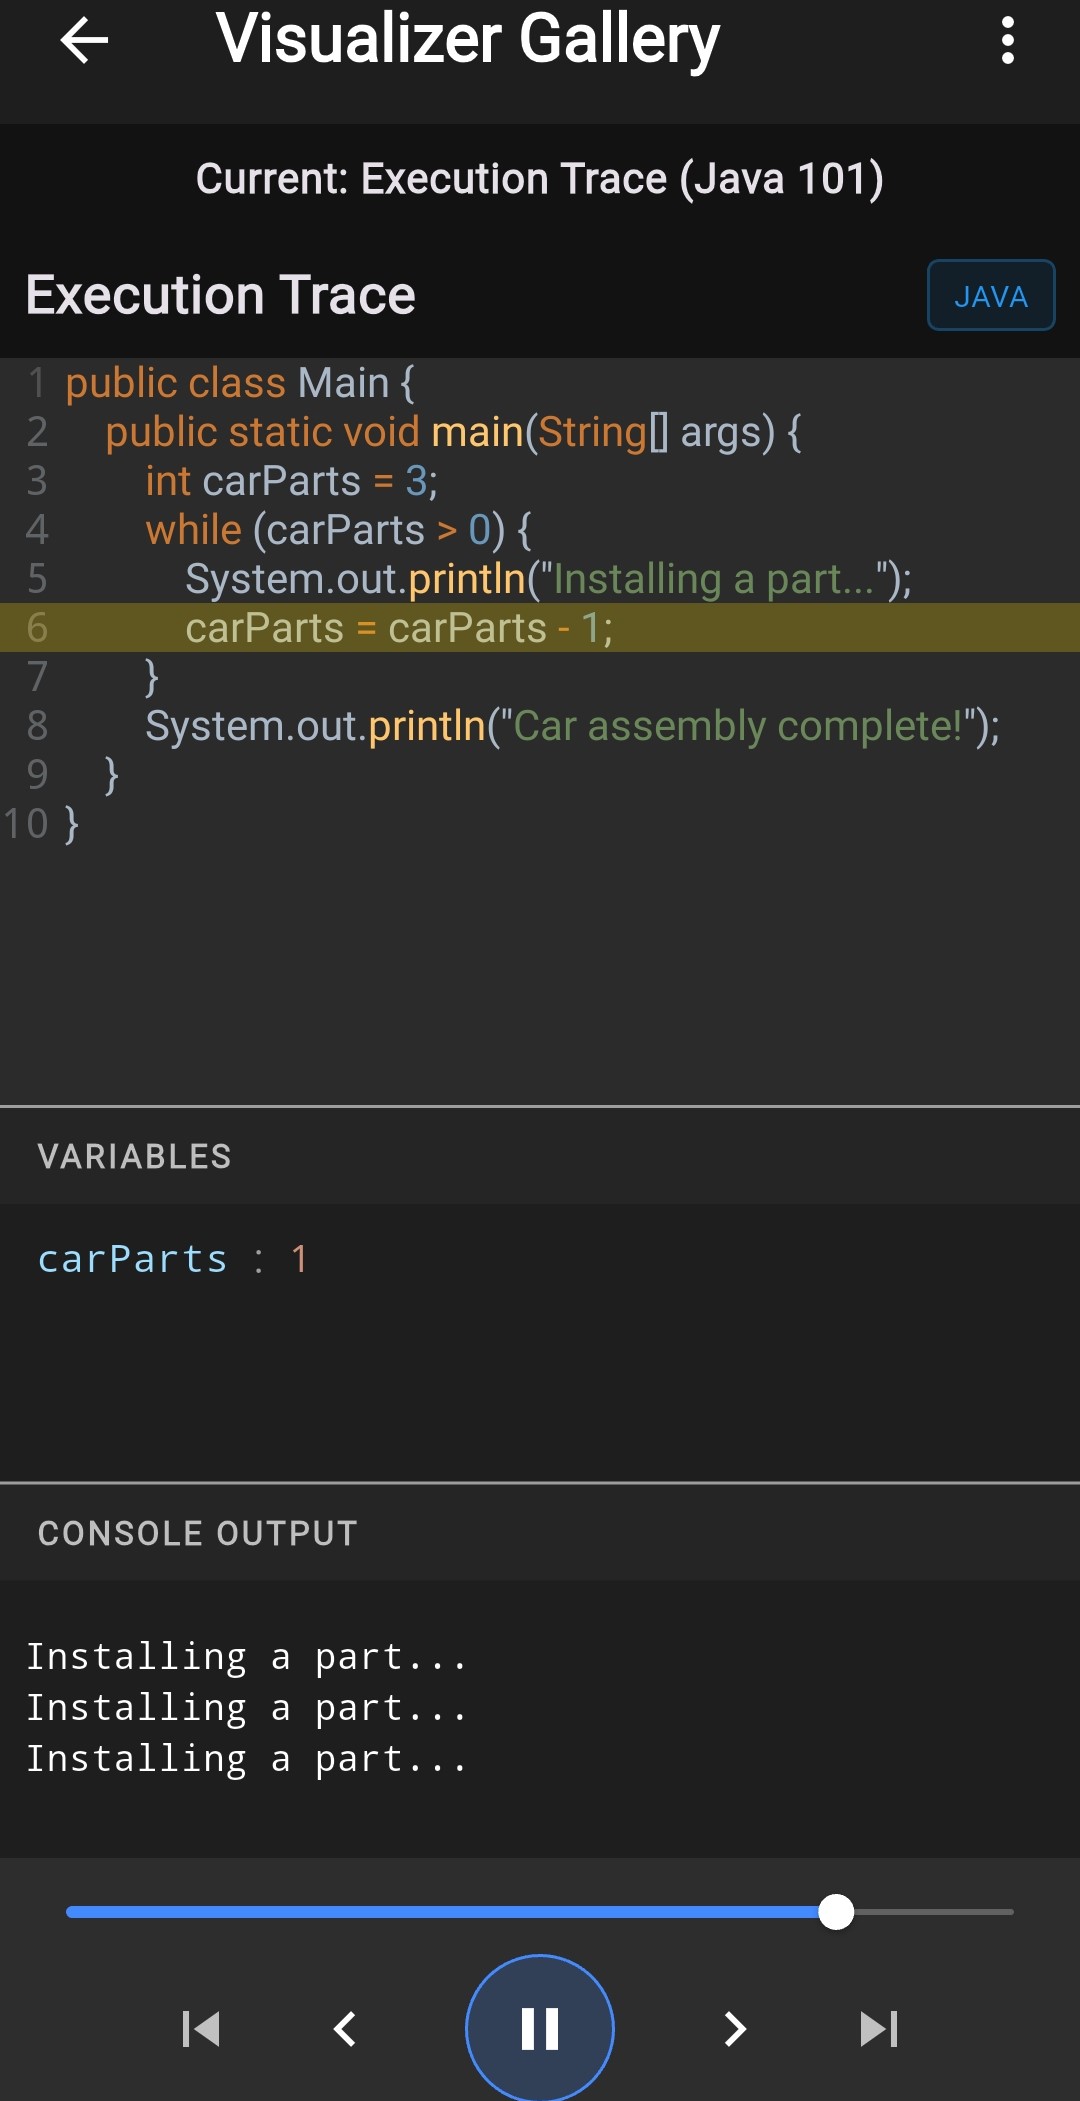Skip to the first execution step

coord(200,2028)
